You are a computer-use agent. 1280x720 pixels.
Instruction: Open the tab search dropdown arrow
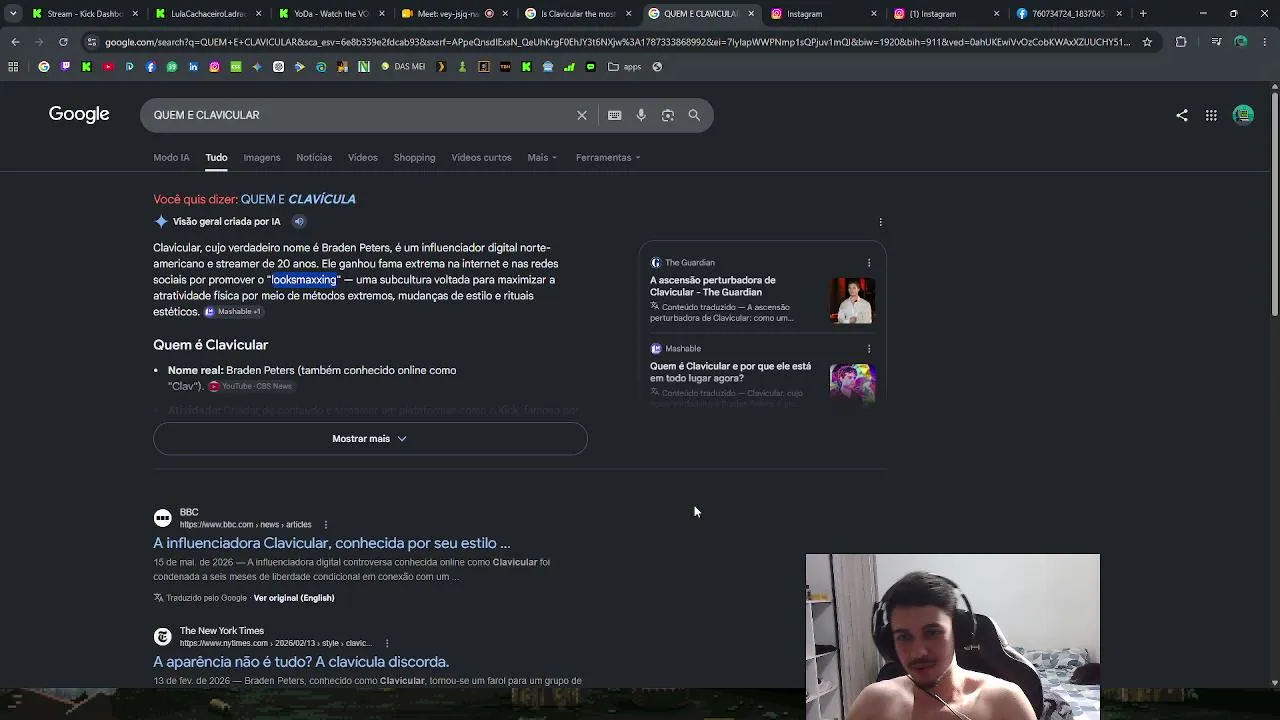[x=13, y=14]
